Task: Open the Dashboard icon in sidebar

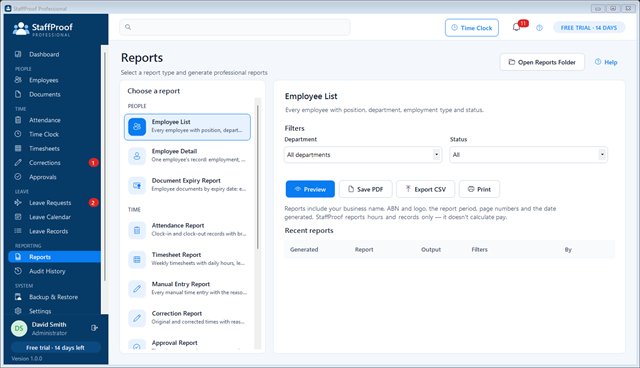Action: [18, 54]
